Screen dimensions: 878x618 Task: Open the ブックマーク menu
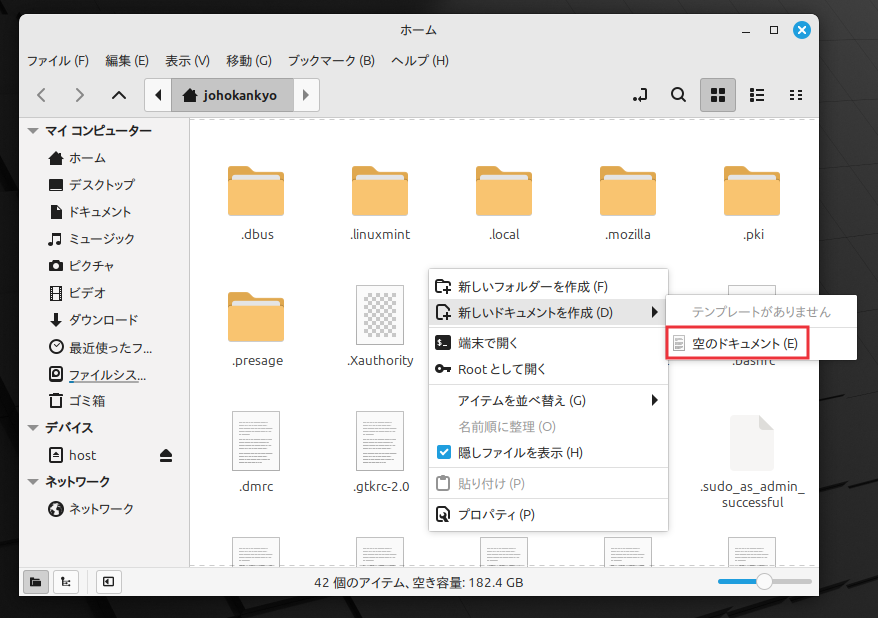point(331,60)
